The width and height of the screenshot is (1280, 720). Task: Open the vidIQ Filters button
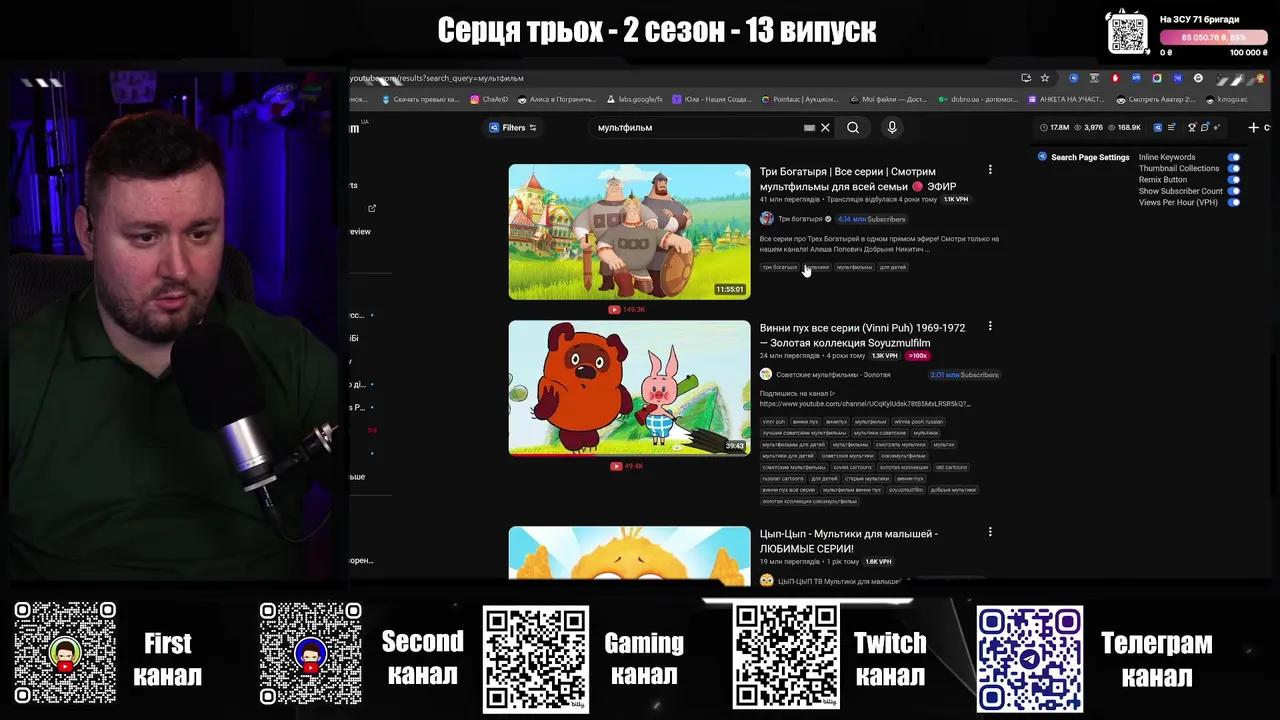[513, 128]
